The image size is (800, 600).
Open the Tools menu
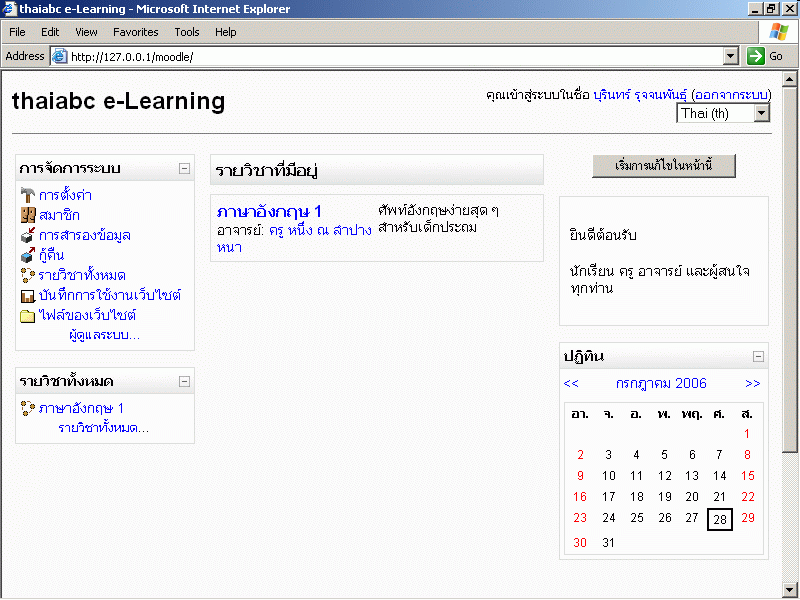click(x=187, y=32)
